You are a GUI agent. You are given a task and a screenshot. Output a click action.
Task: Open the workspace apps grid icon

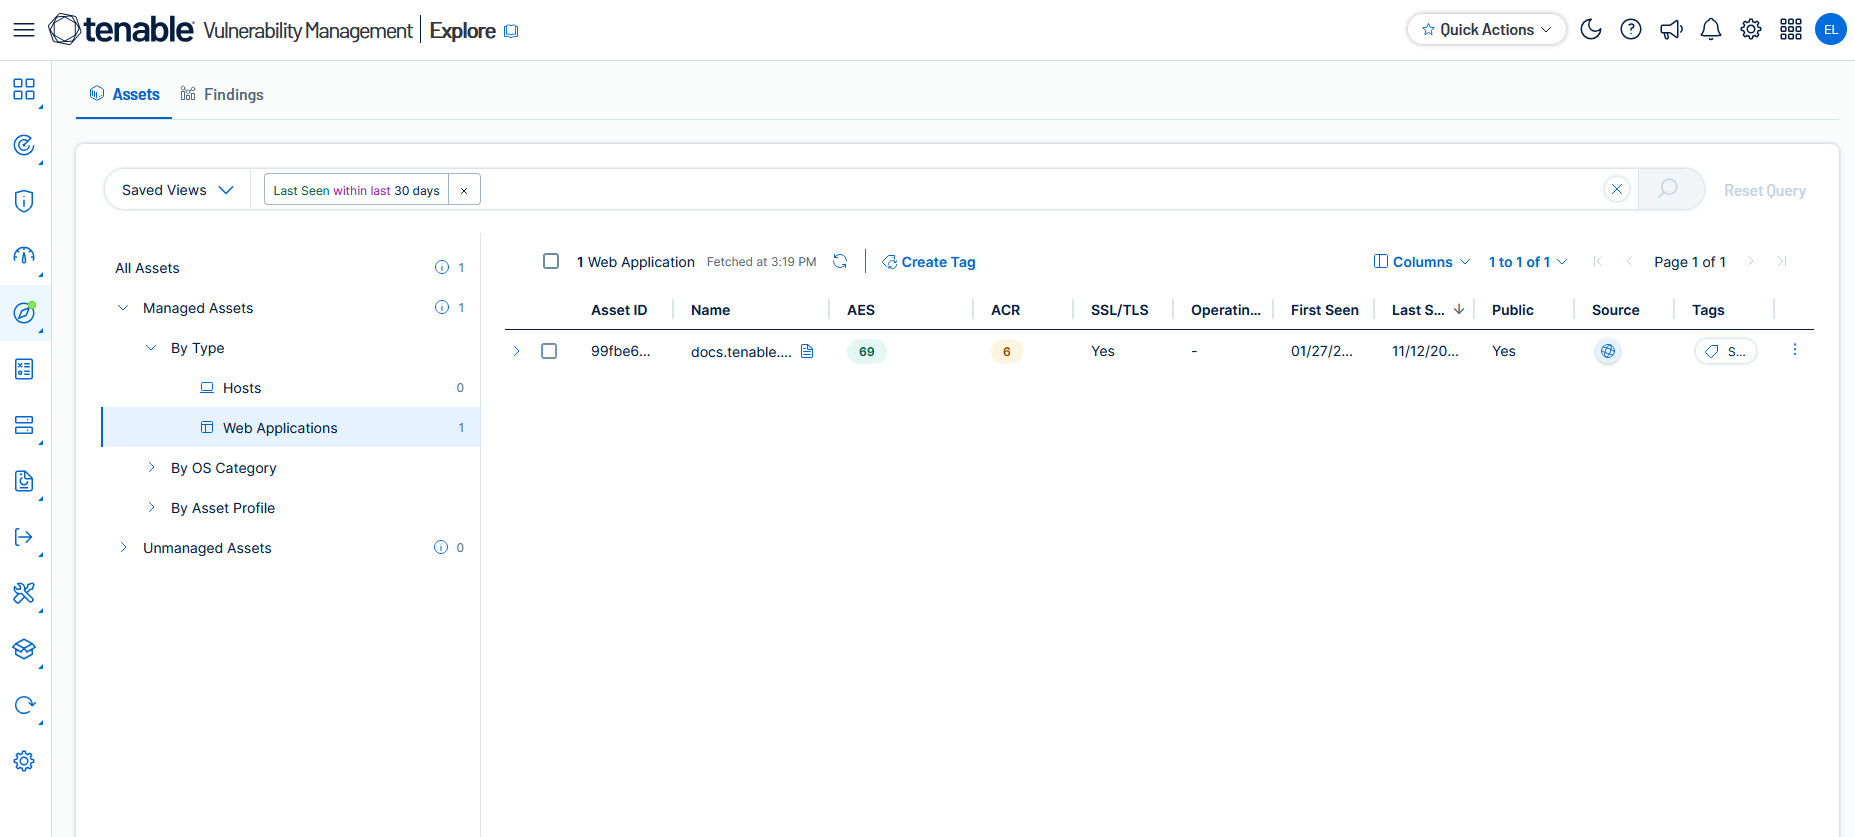tap(1791, 30)
